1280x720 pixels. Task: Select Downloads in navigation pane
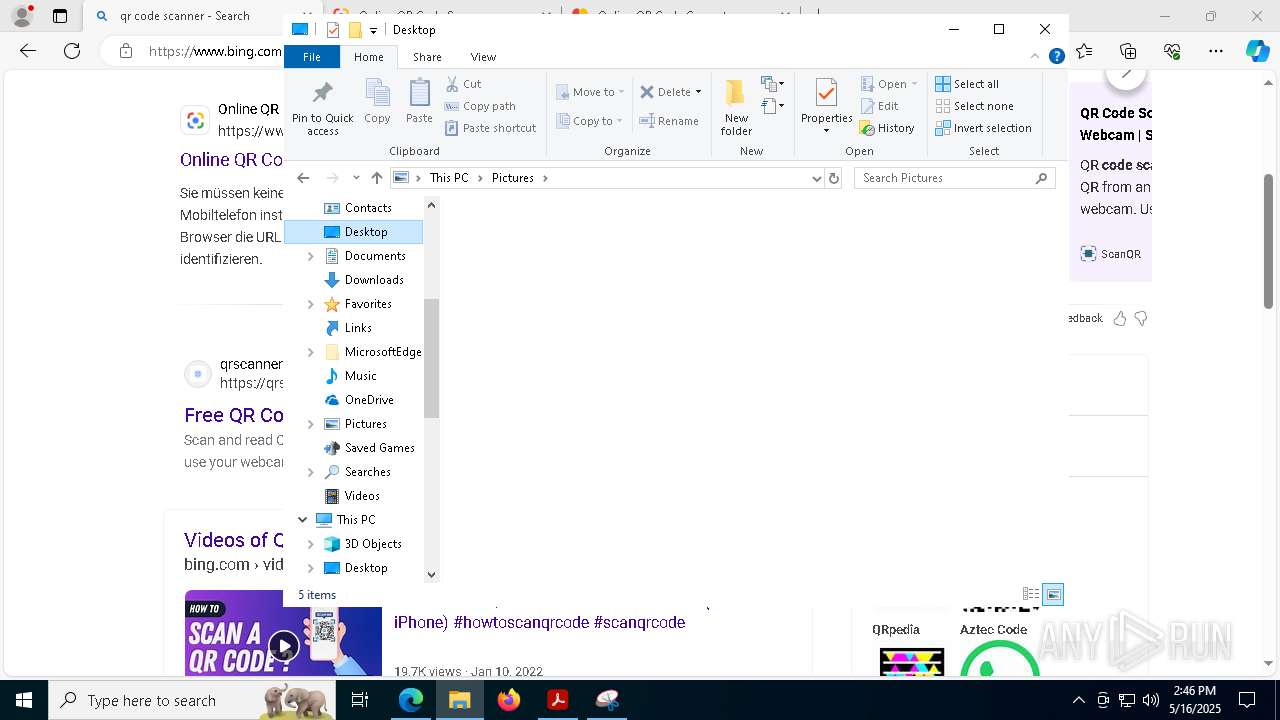tap(365, 280)
